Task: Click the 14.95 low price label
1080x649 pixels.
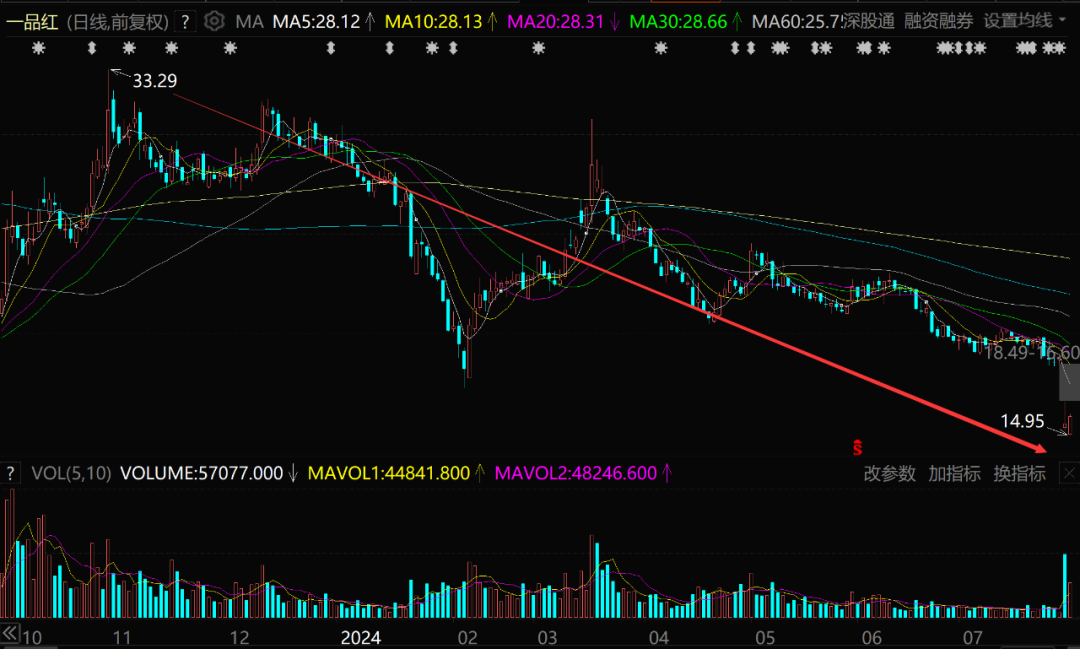Action: [x=1022, y=421]
